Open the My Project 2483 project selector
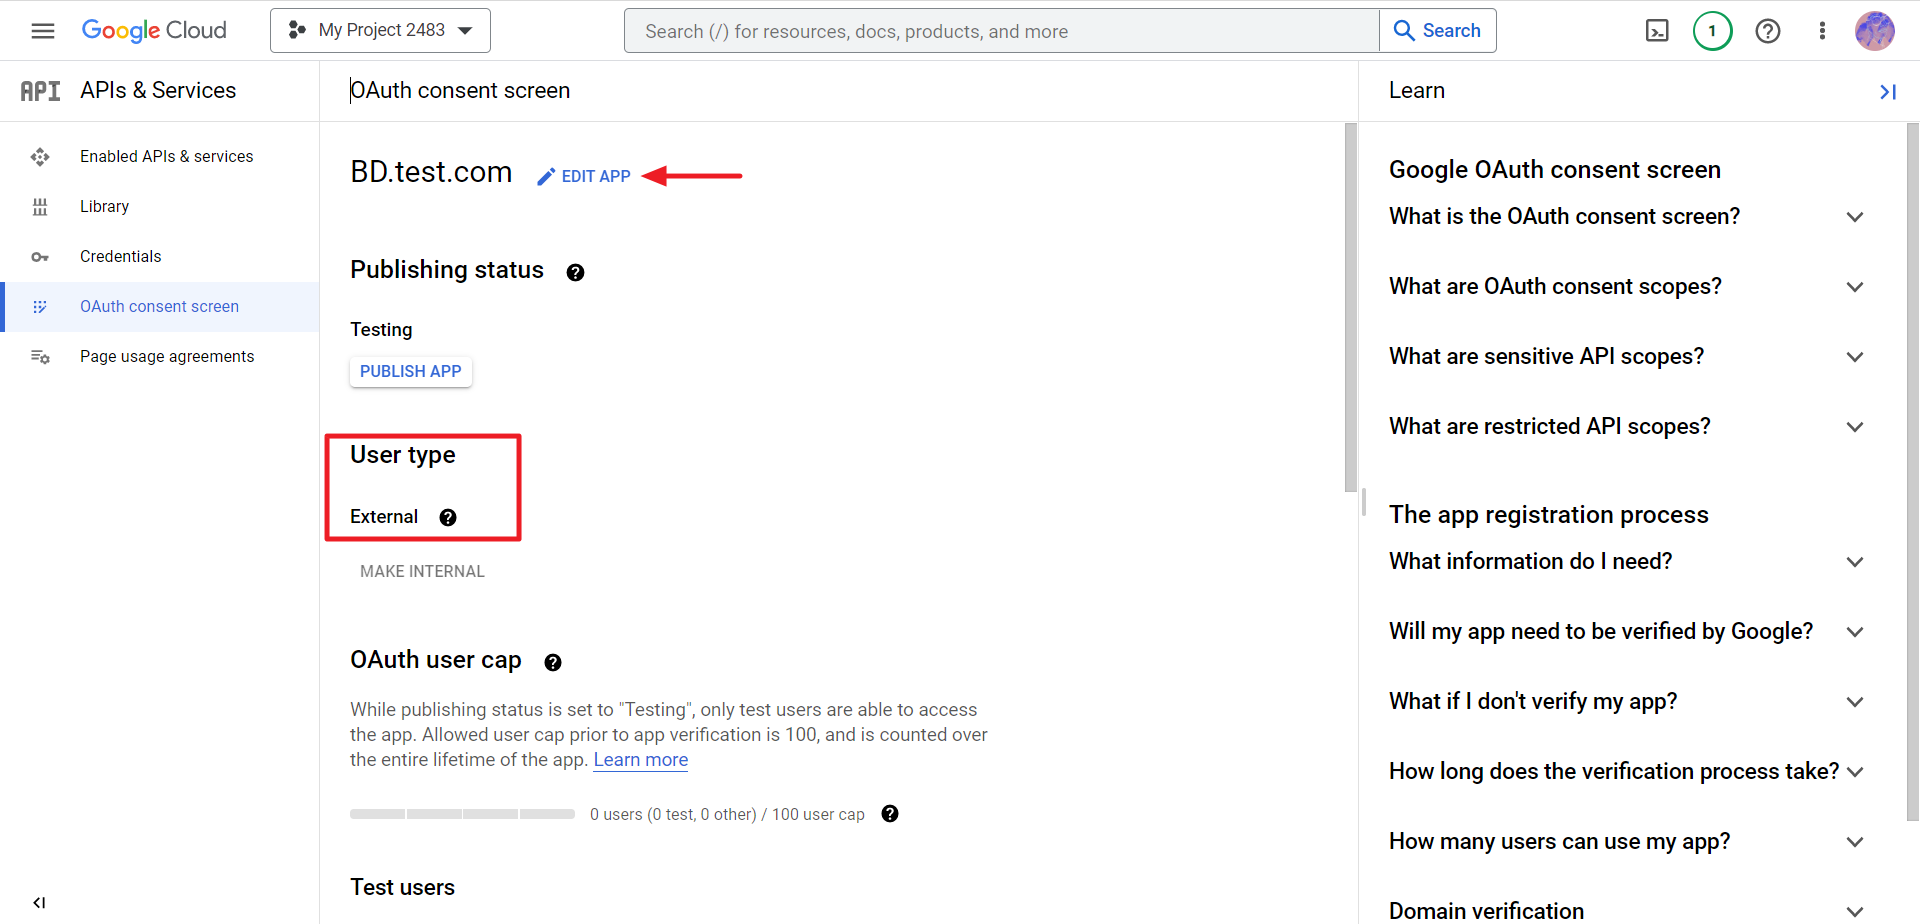 point(380,31)
